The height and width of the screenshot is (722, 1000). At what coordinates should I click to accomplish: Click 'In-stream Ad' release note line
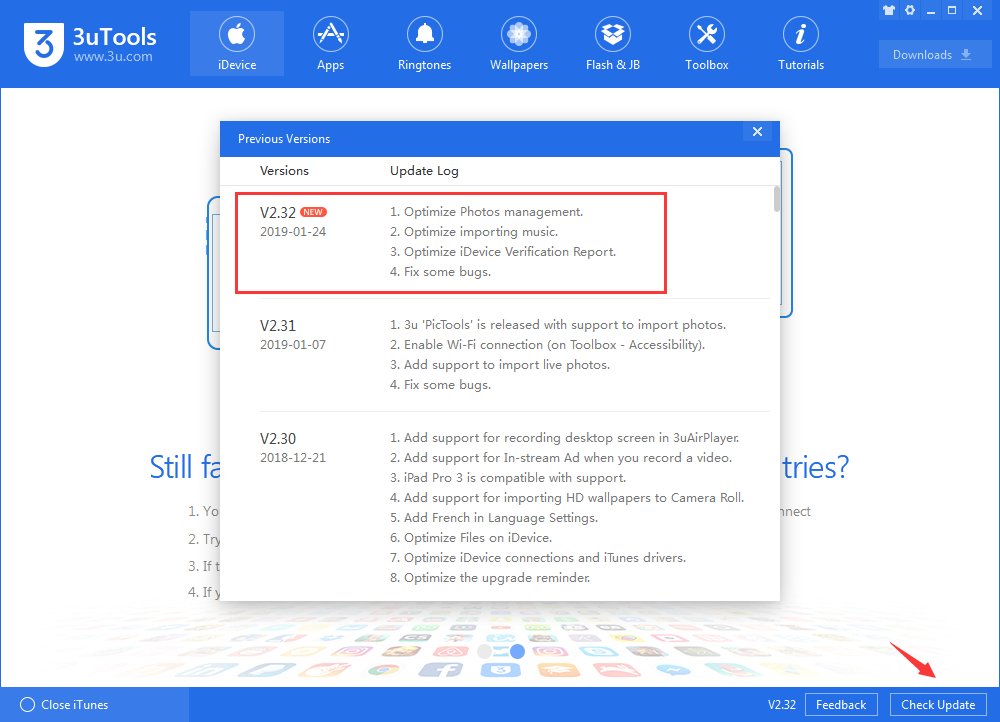[x=561, y=457]
